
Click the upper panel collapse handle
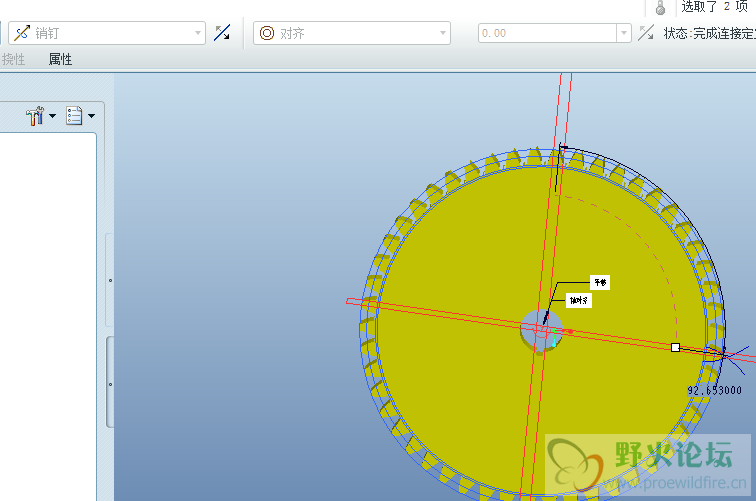[x=110, y=281]
